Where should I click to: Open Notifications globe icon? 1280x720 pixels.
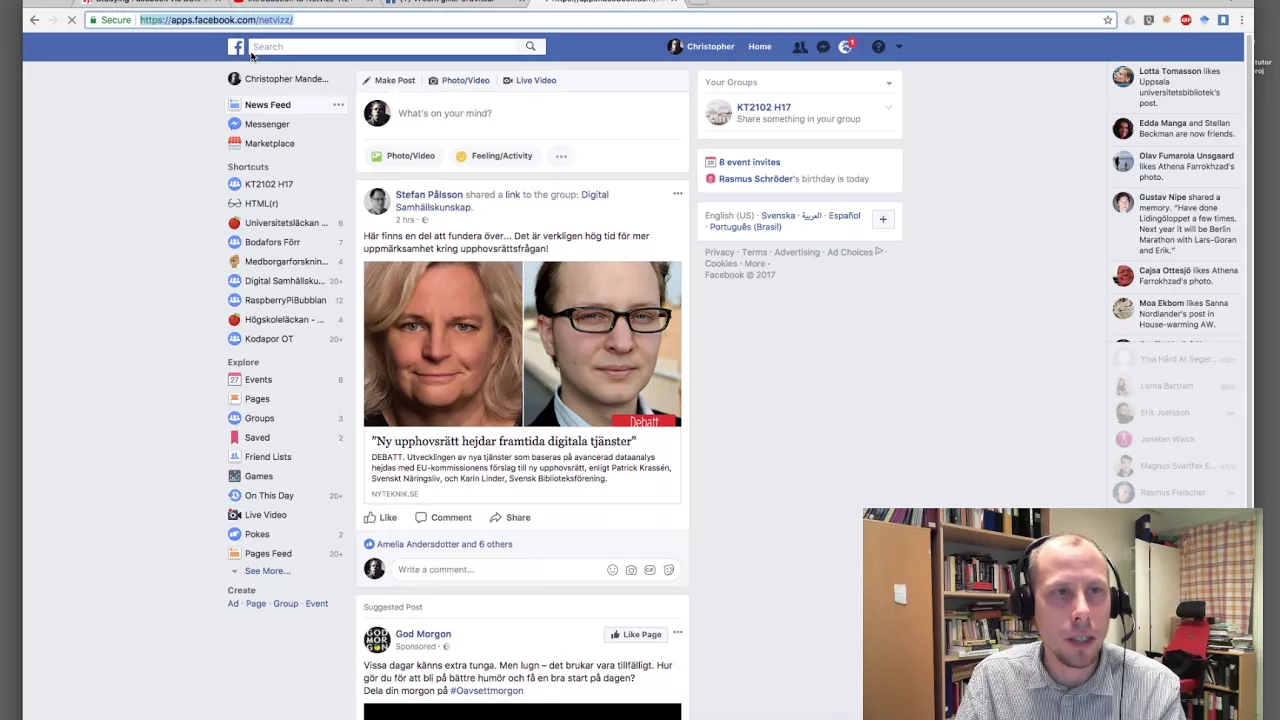coord(846,46)
